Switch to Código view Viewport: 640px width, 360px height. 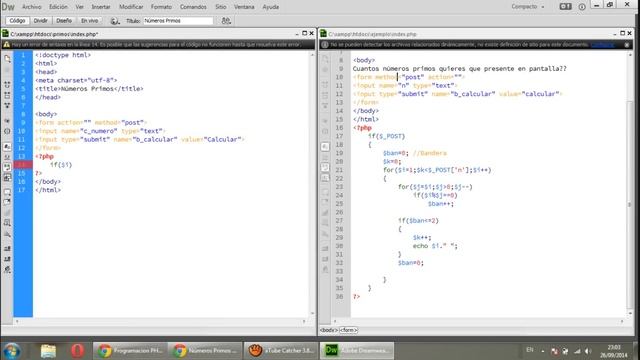17,20
